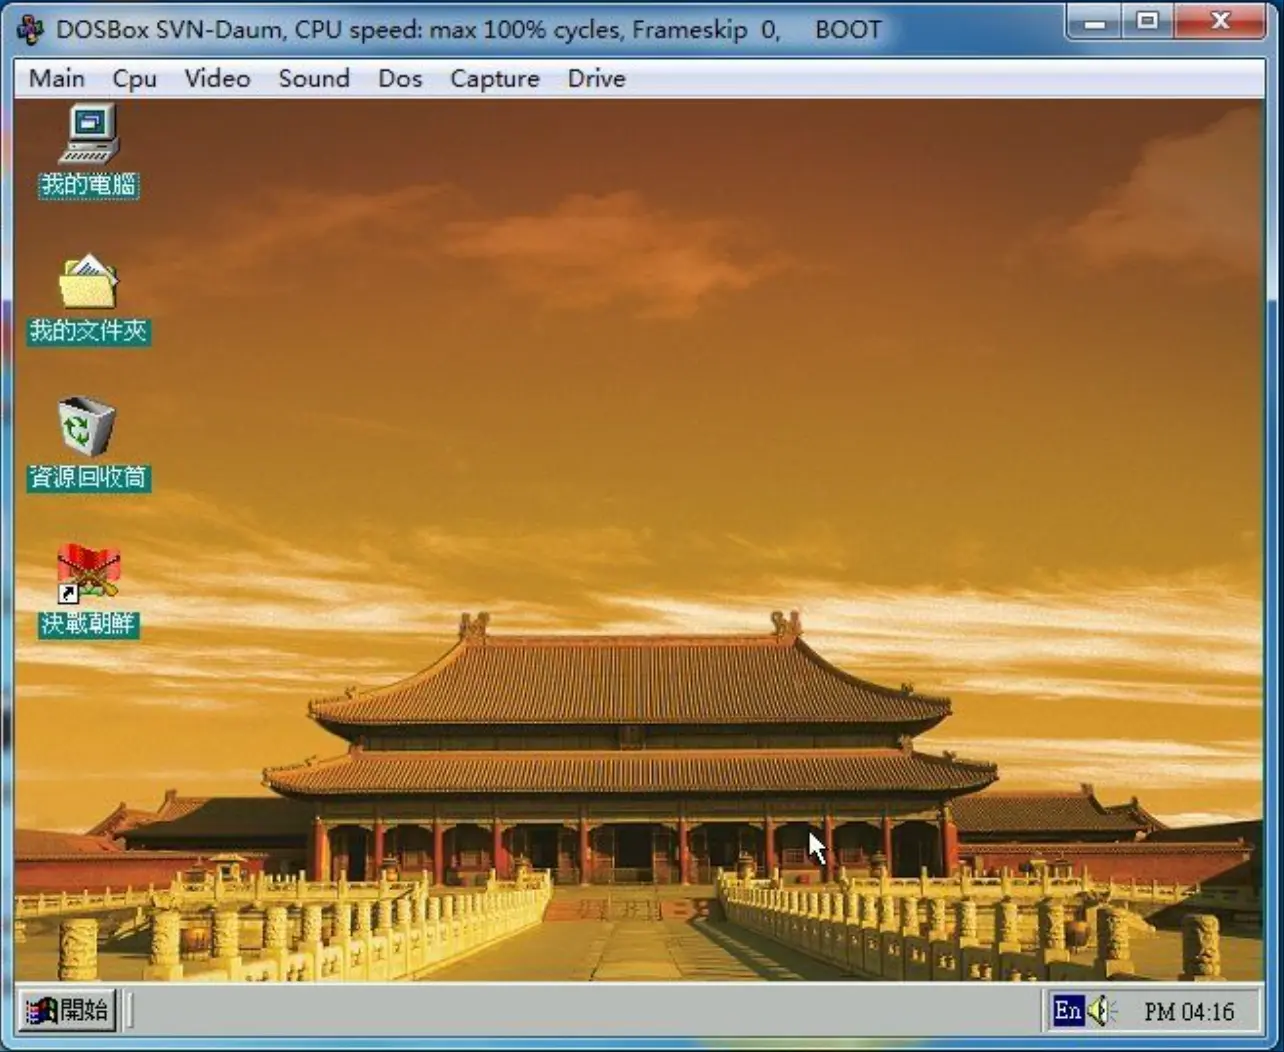Expand the Cpu menu
Image resolution: width=1284 pixels, height=1052 pixels.
click(x=133, y=78)
